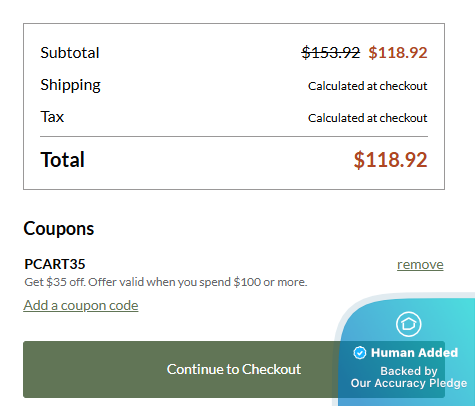Click the crossed-out $153.92 original subtotal
The image size is (475, 406).
(x=331, y=53)
